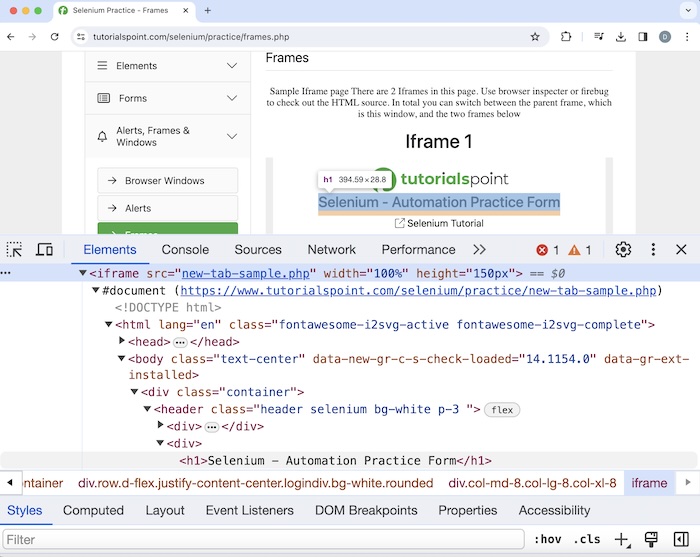Collapse the header selenium node

coord(147,408)
